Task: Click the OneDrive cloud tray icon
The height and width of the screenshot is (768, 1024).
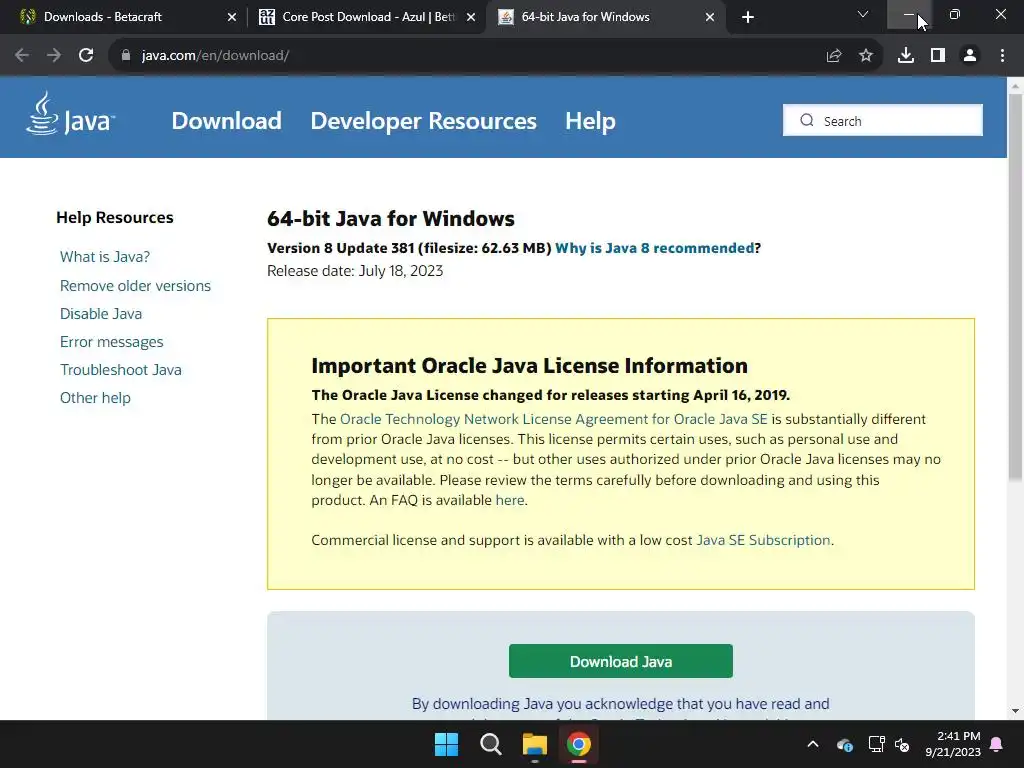Action: [x=844, y=744]
